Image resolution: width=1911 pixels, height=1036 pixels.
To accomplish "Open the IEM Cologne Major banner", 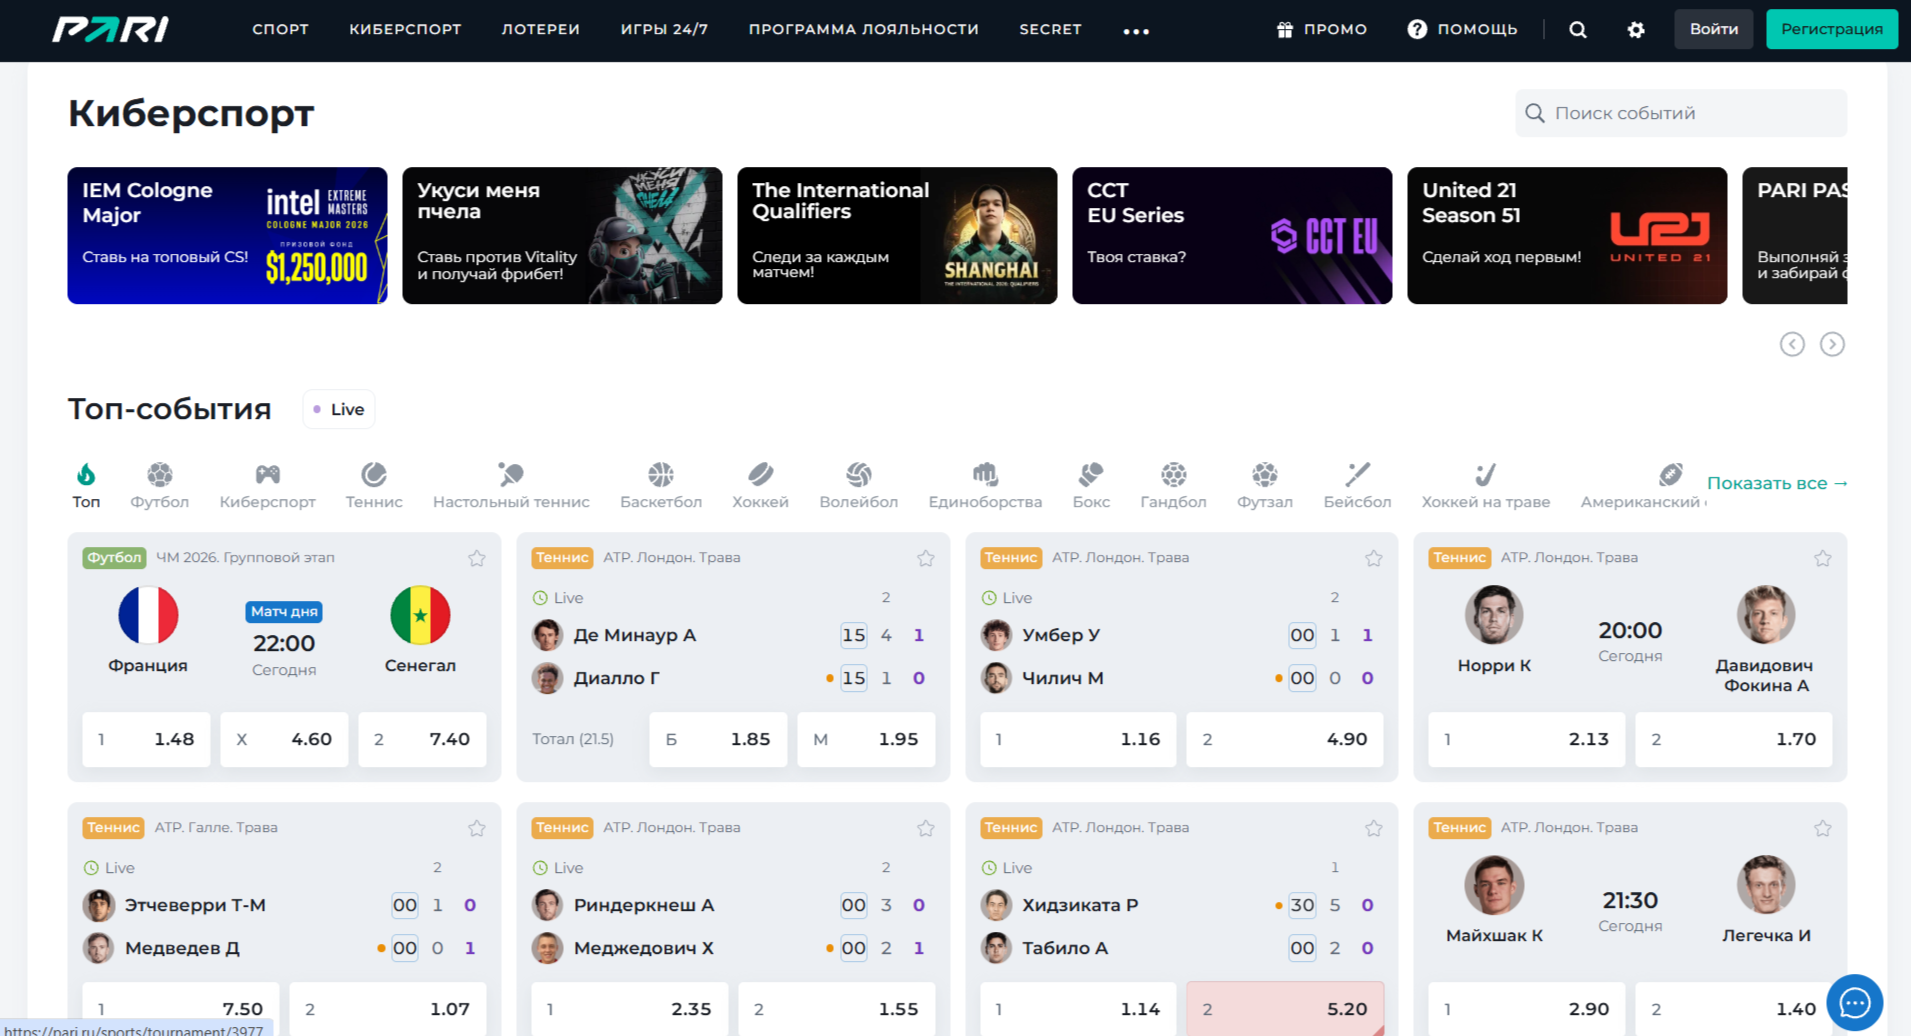I will pos(227,235).
